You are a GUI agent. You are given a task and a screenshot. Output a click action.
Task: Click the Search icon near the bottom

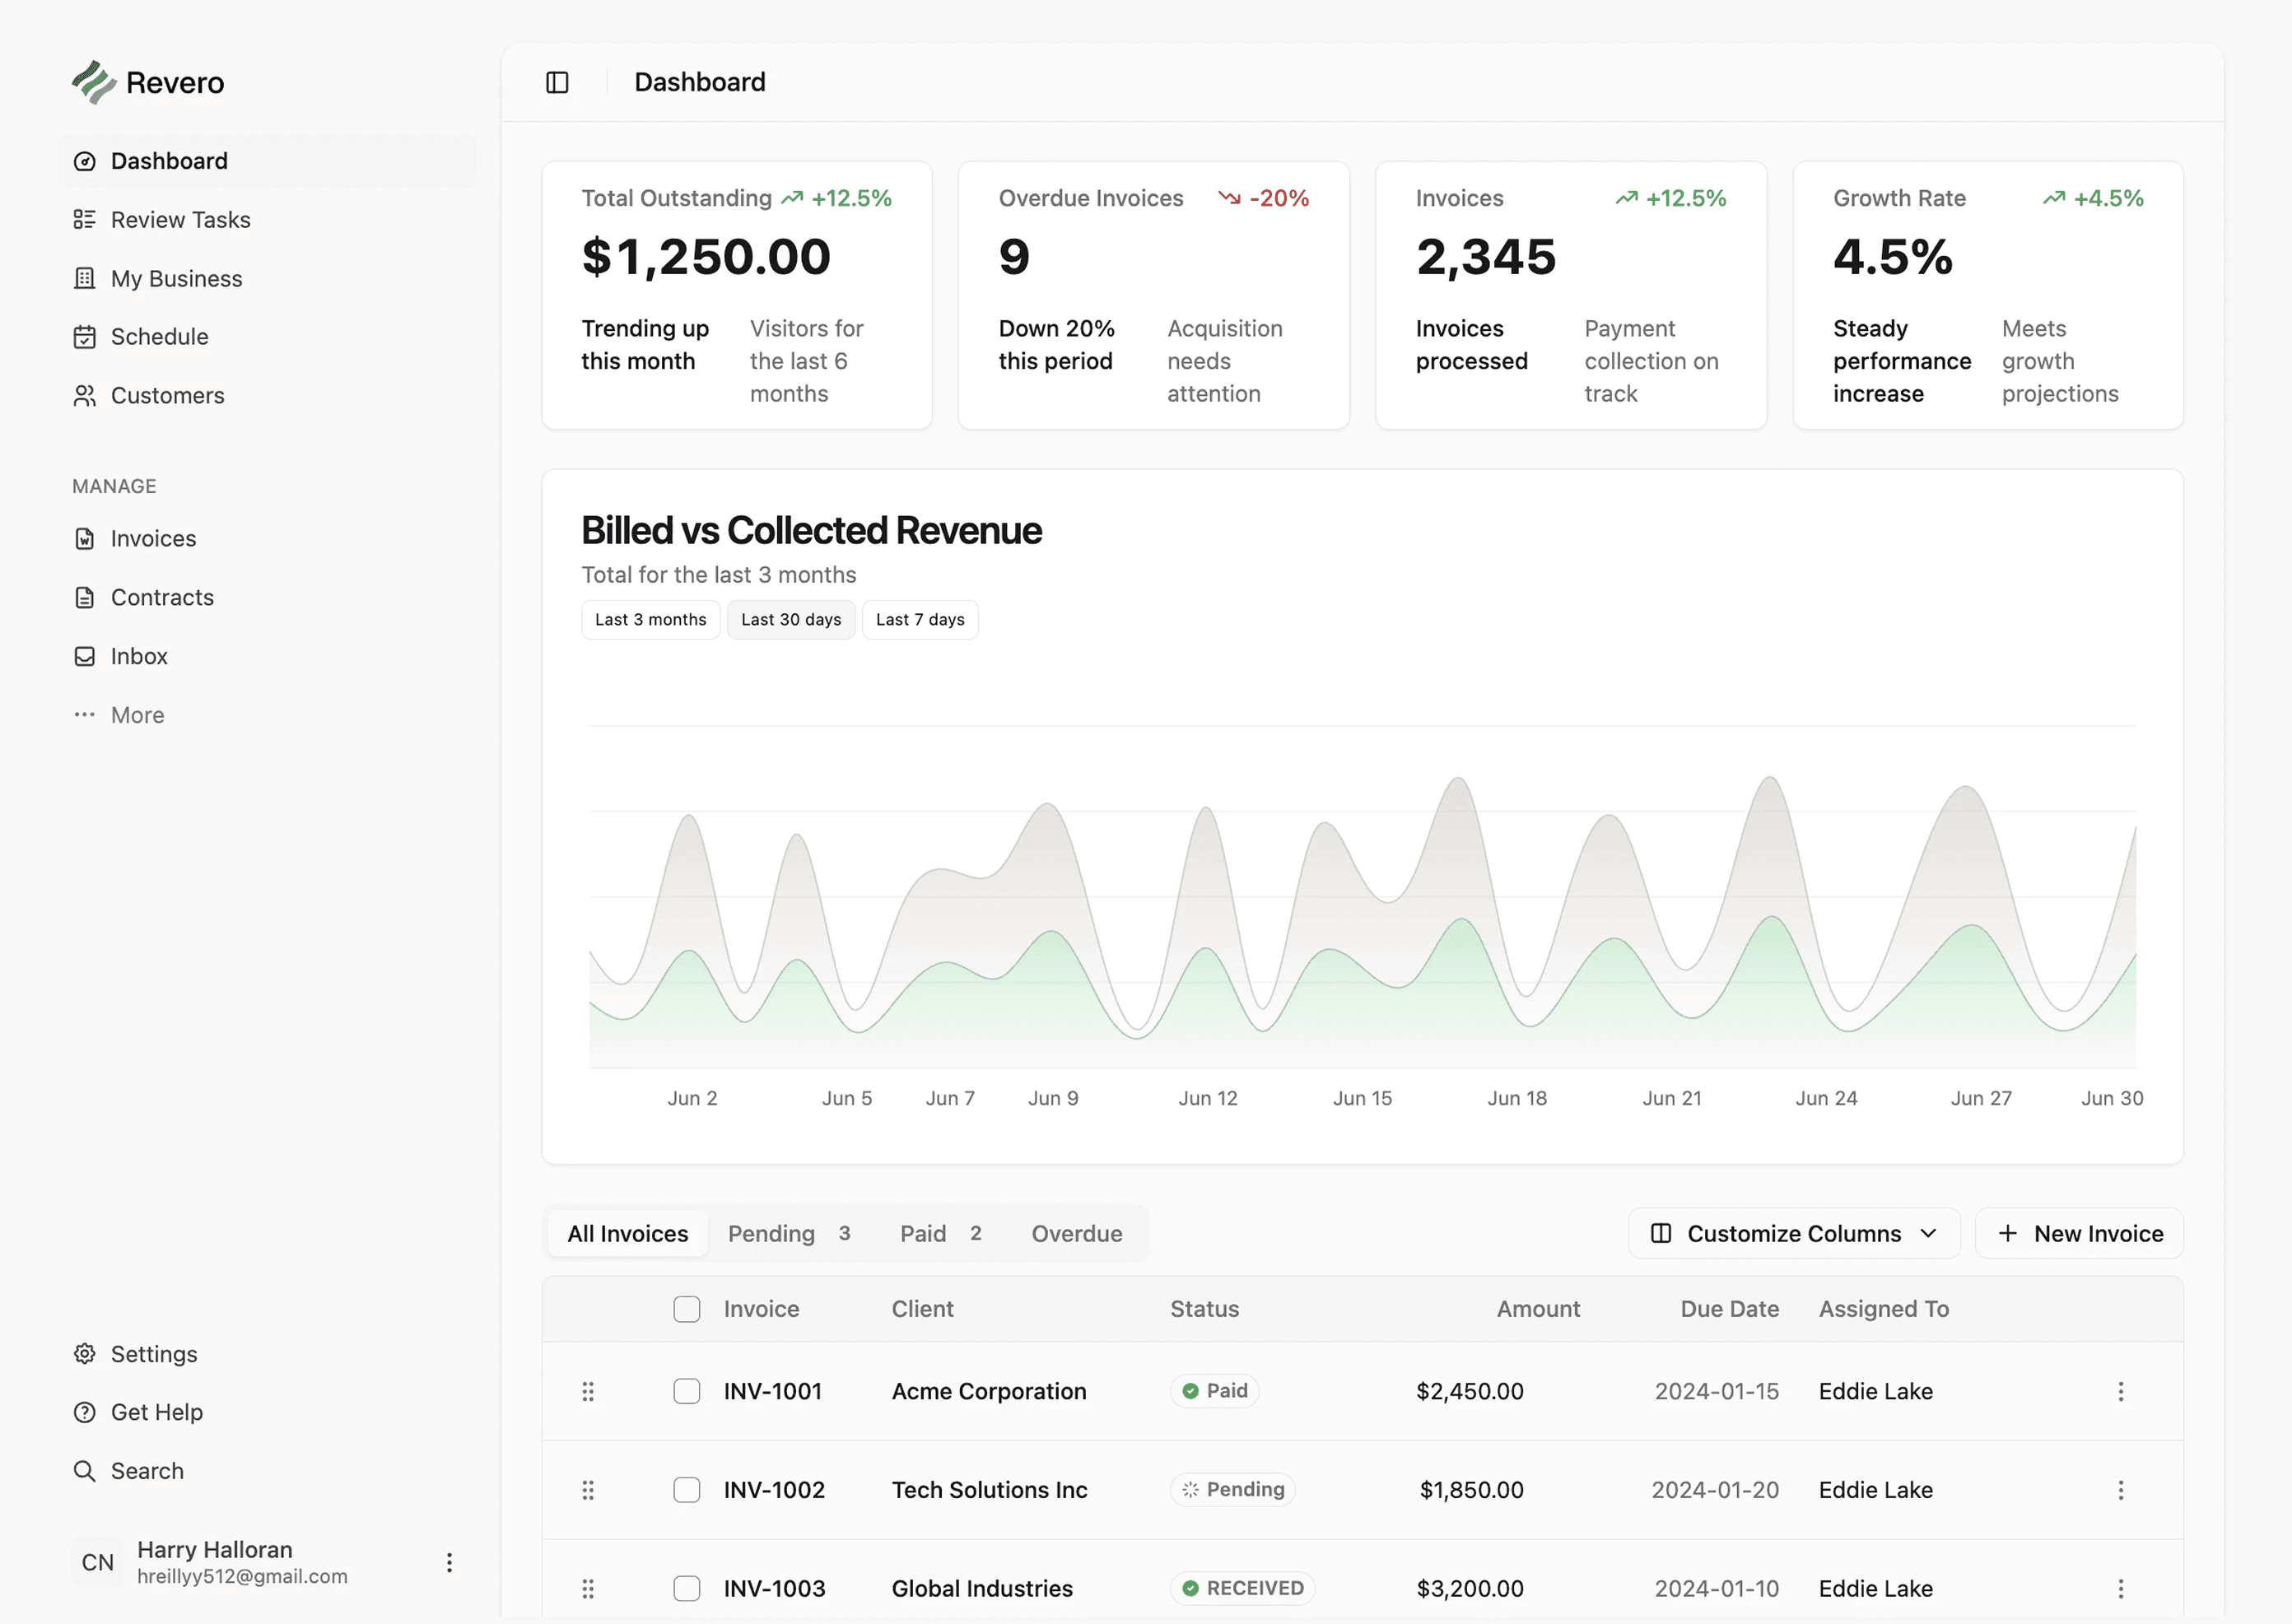[85, 1470]
